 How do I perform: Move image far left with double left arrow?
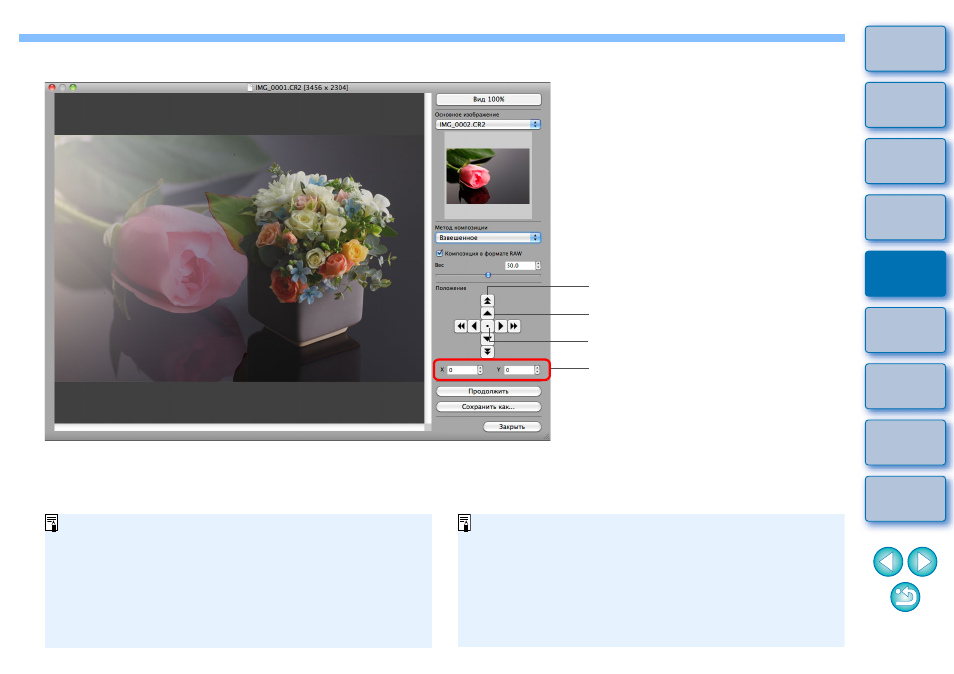pyautogui.click(x=461, y=327)
